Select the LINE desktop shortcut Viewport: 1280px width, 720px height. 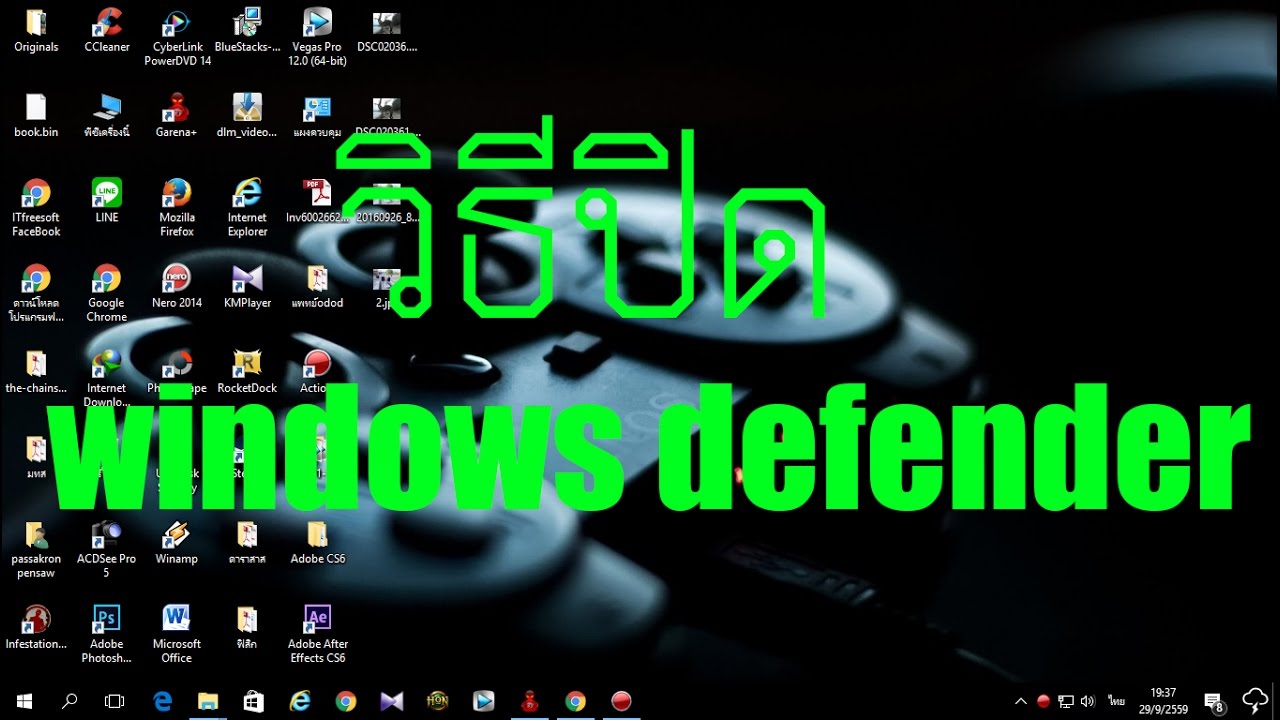pos(106,201)
